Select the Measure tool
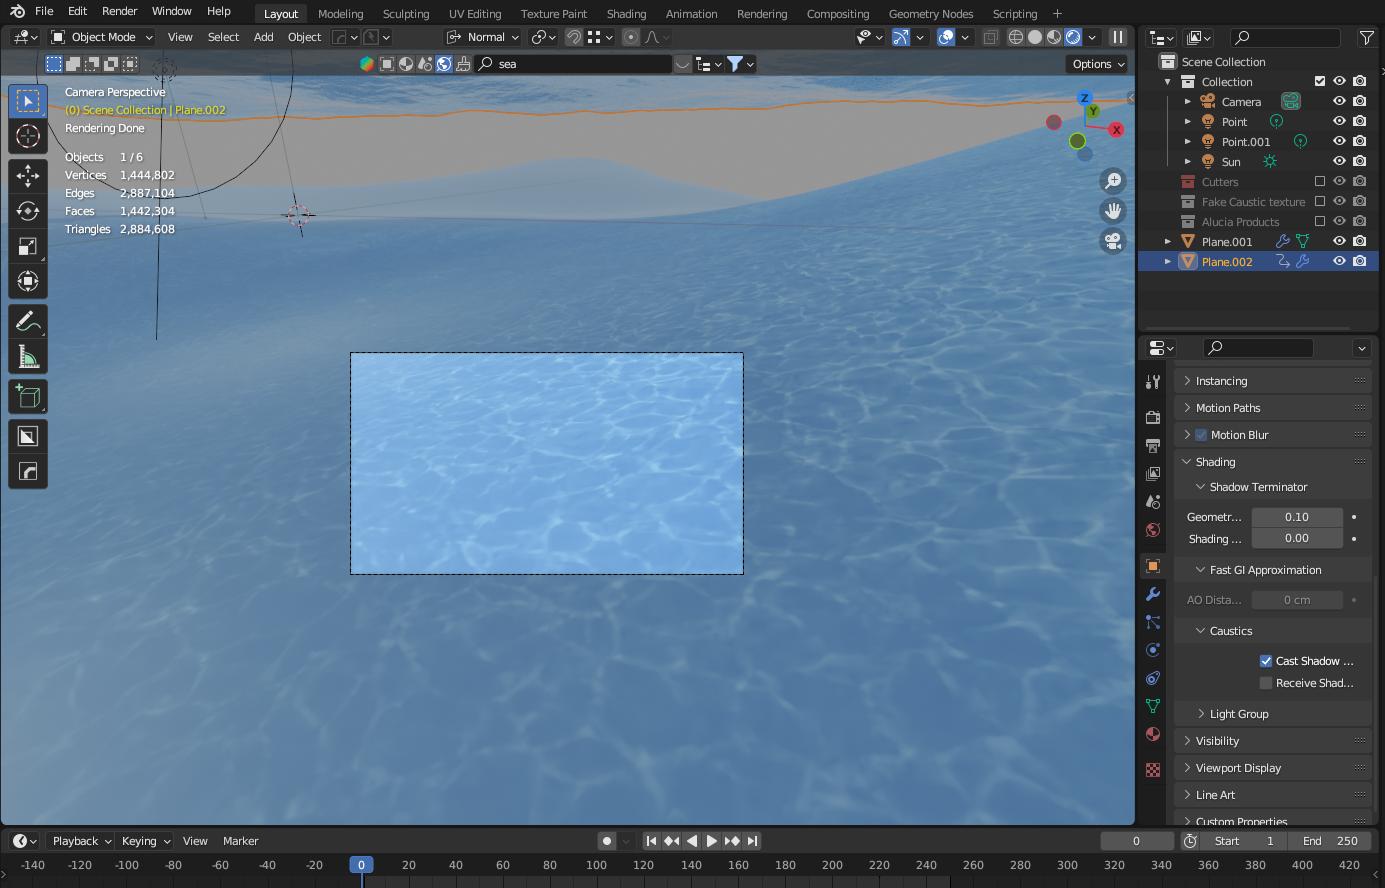Screen dimensions: 1385x888 point(27,355)
